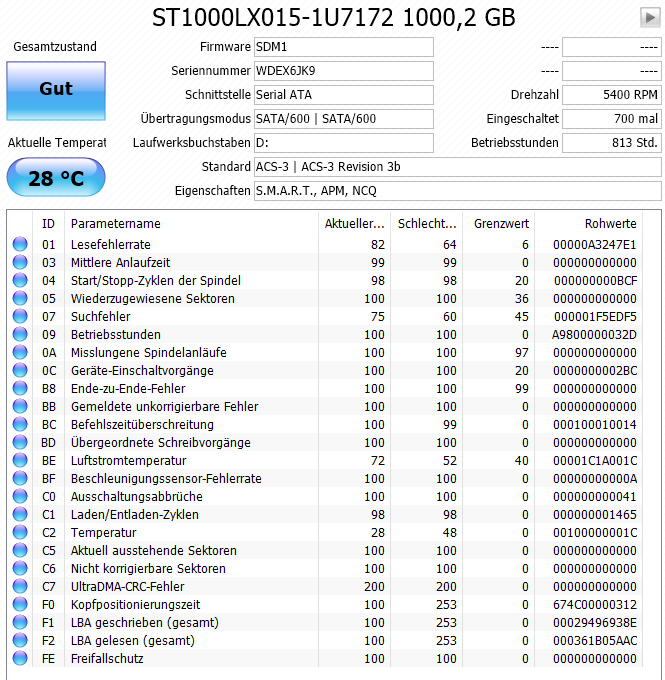
Task: Click status orb for Luftstromtemperatur
Action: [x=20, y=460]
